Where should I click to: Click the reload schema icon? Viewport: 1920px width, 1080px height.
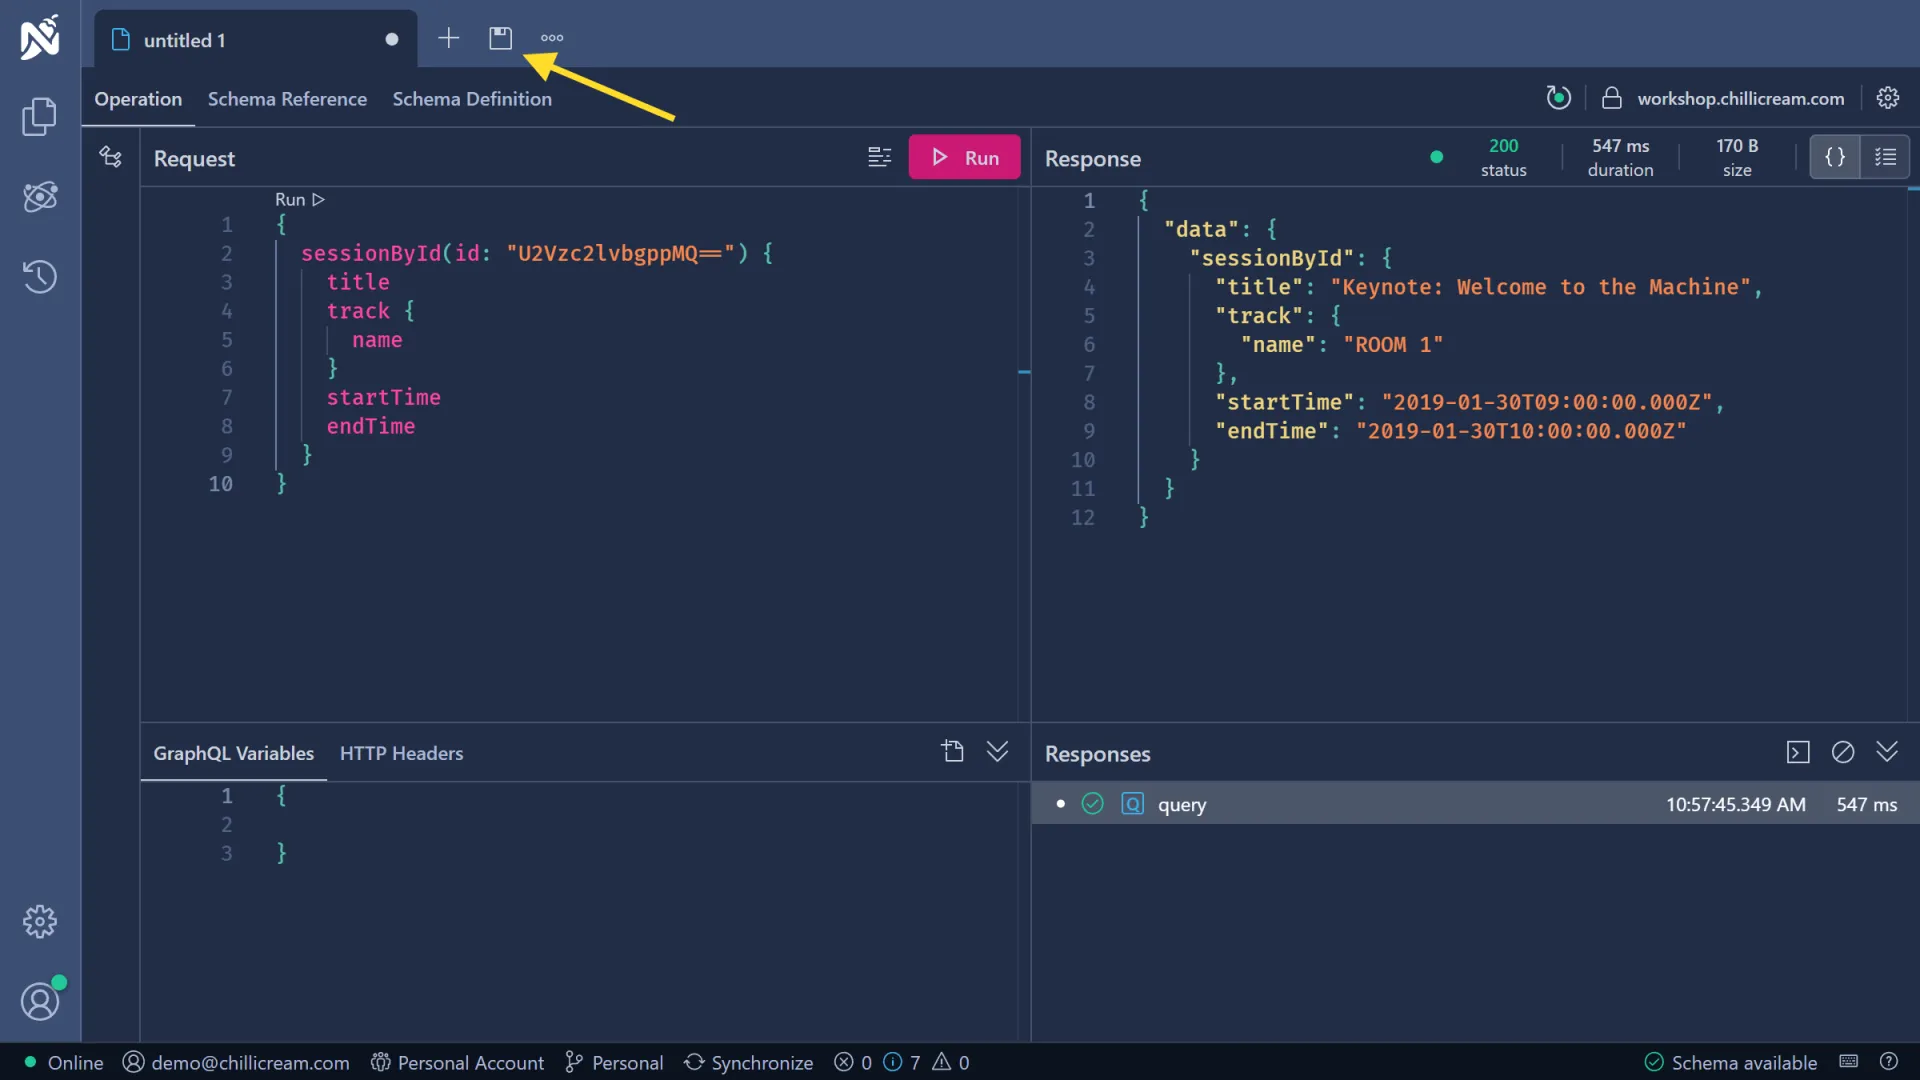1558,98
